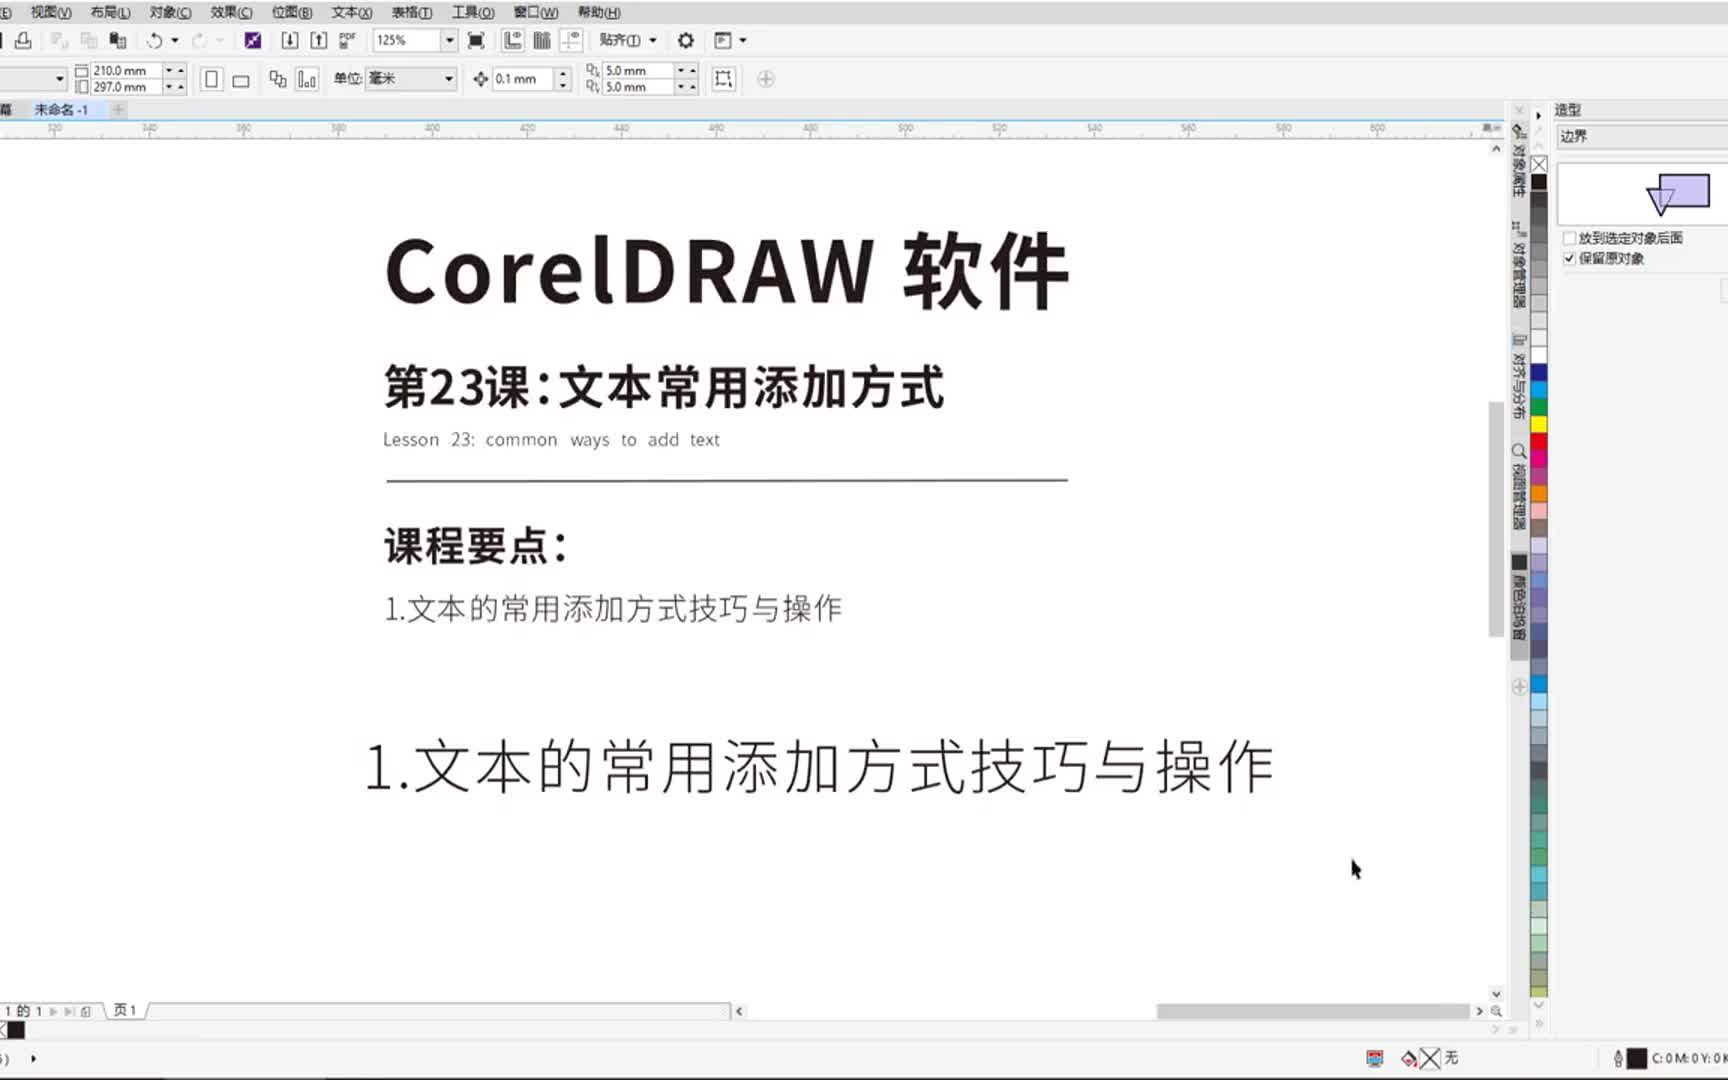Click the purple search content icon
1728x1080 pixels.
253,40
